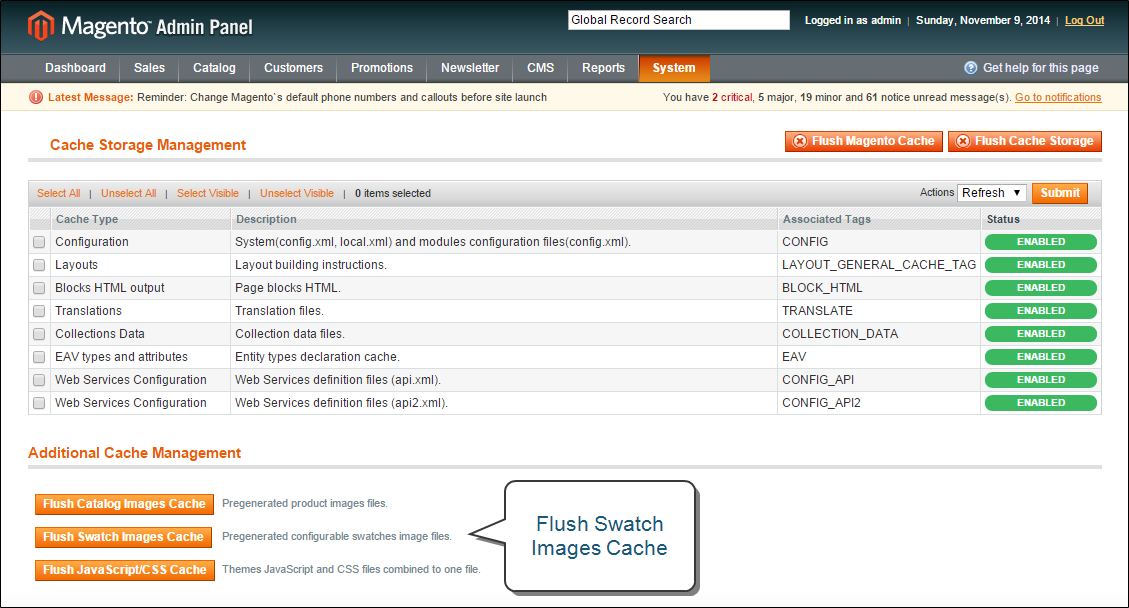
Task: Open the Sales menu
Action: (x=149, y=68)
